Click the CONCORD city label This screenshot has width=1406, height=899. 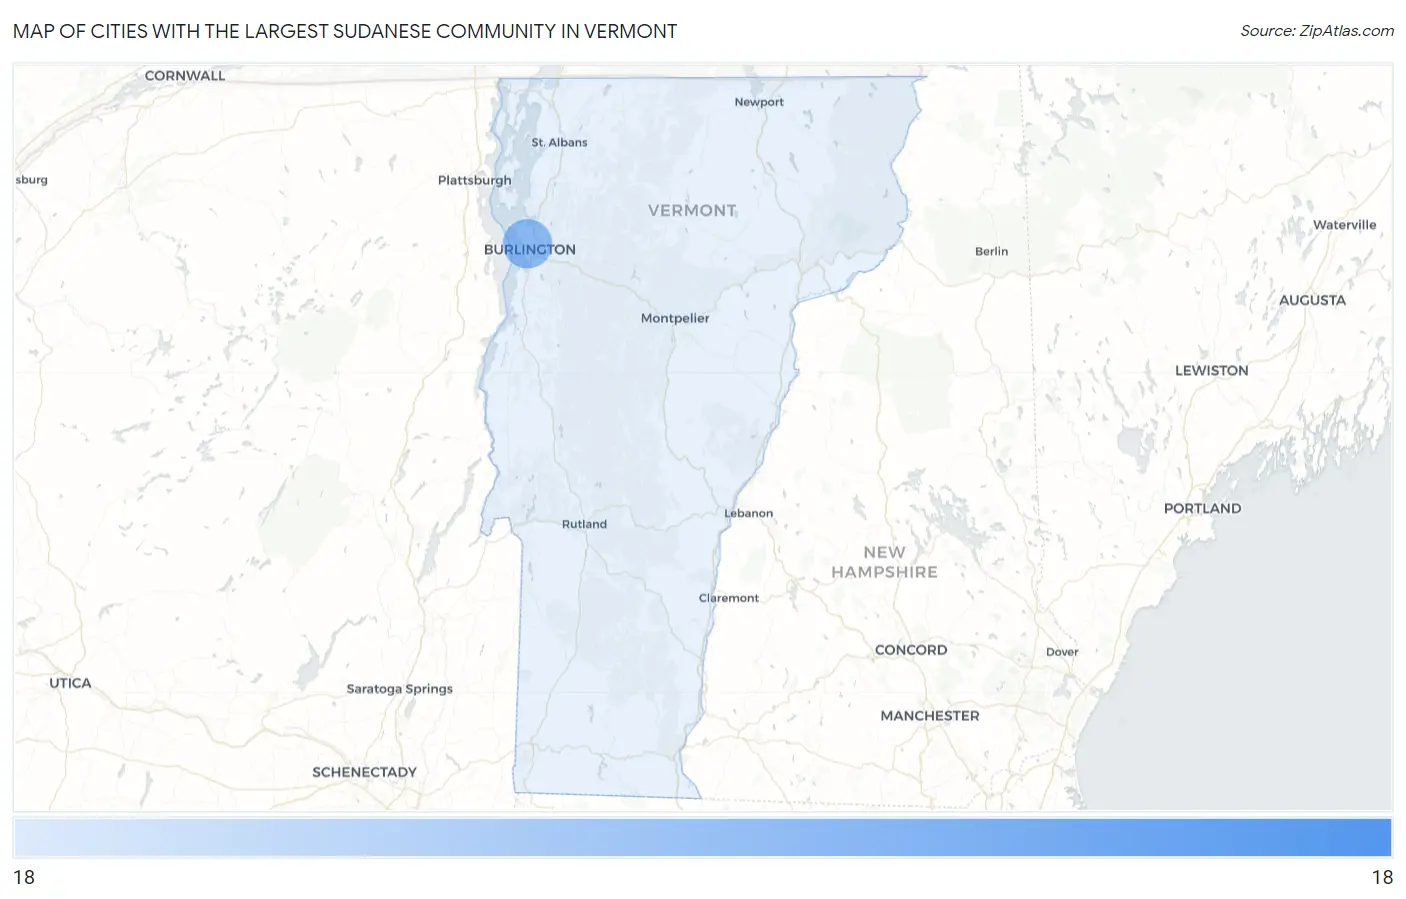911,650
